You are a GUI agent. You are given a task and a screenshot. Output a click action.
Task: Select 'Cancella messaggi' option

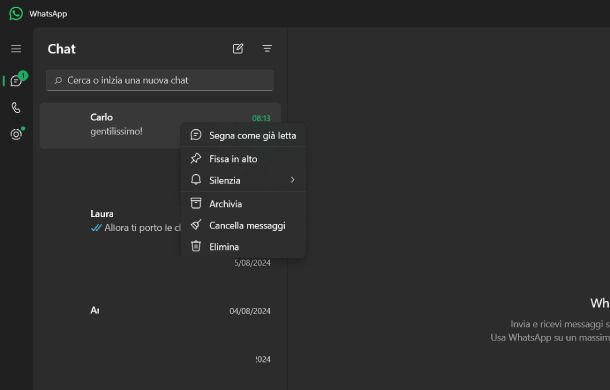click(243, 225)
